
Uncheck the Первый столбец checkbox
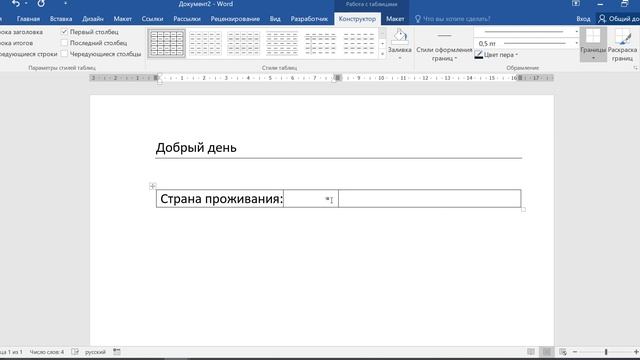click(64, 32)
